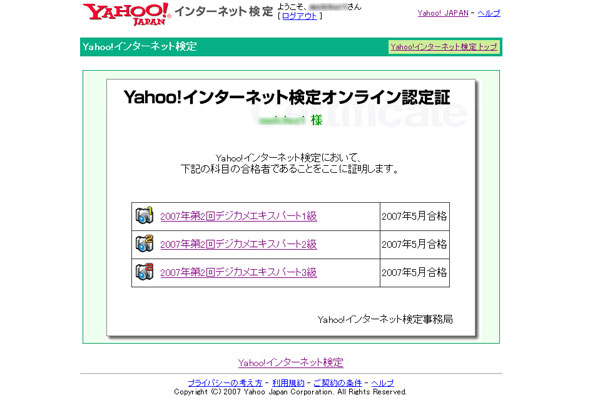600x400 pixels.
Task: Open プライバシーの考え方 footer link
Action: pyautogui.click(x=225, y=383)
